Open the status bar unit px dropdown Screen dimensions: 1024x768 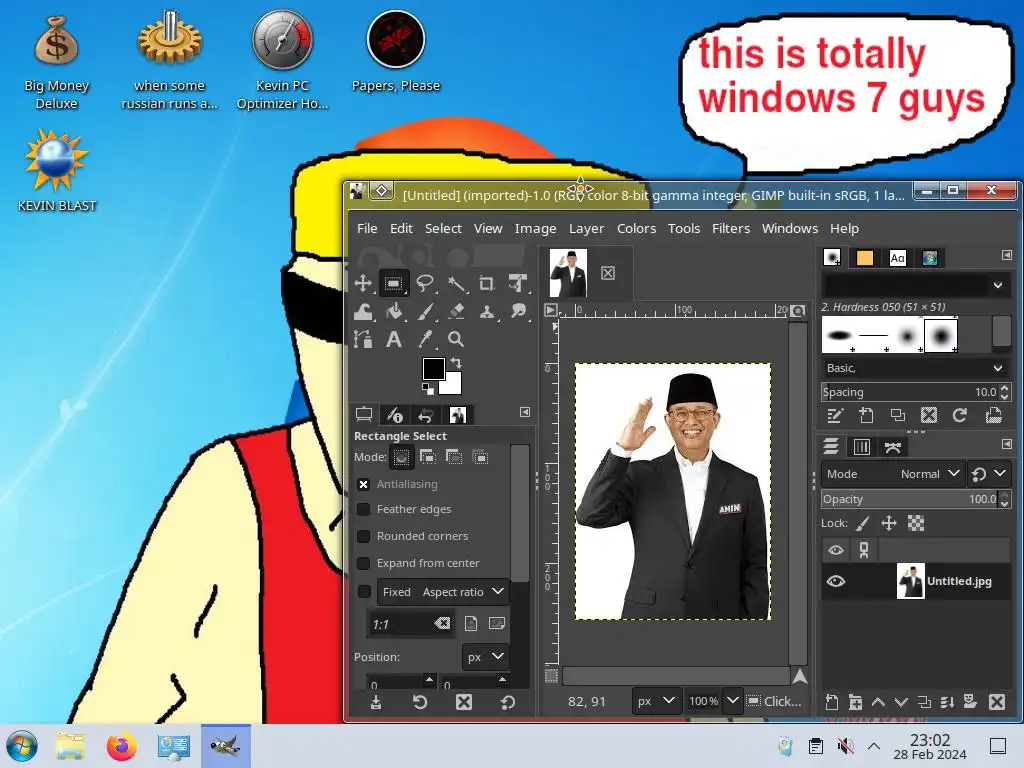(656, 701)
